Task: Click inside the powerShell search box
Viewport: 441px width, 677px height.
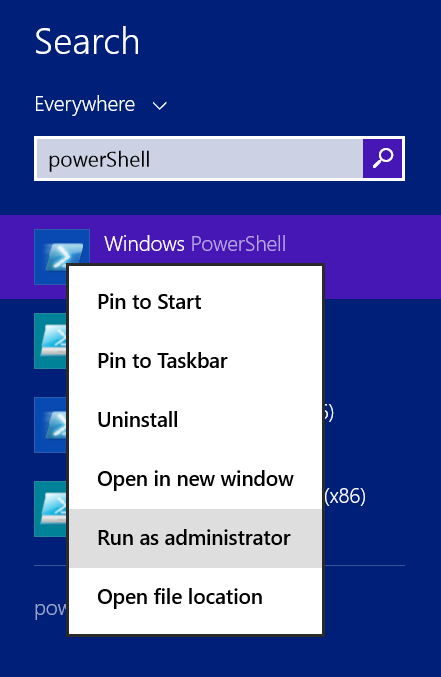Action: coord(200,159)
